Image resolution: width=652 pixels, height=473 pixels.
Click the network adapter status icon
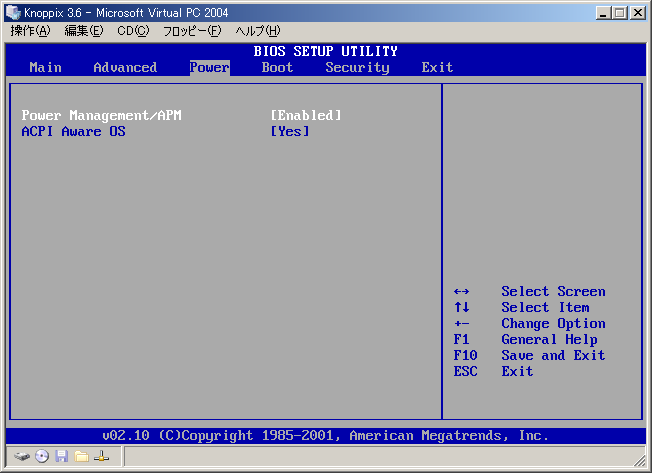pos(101,456)
